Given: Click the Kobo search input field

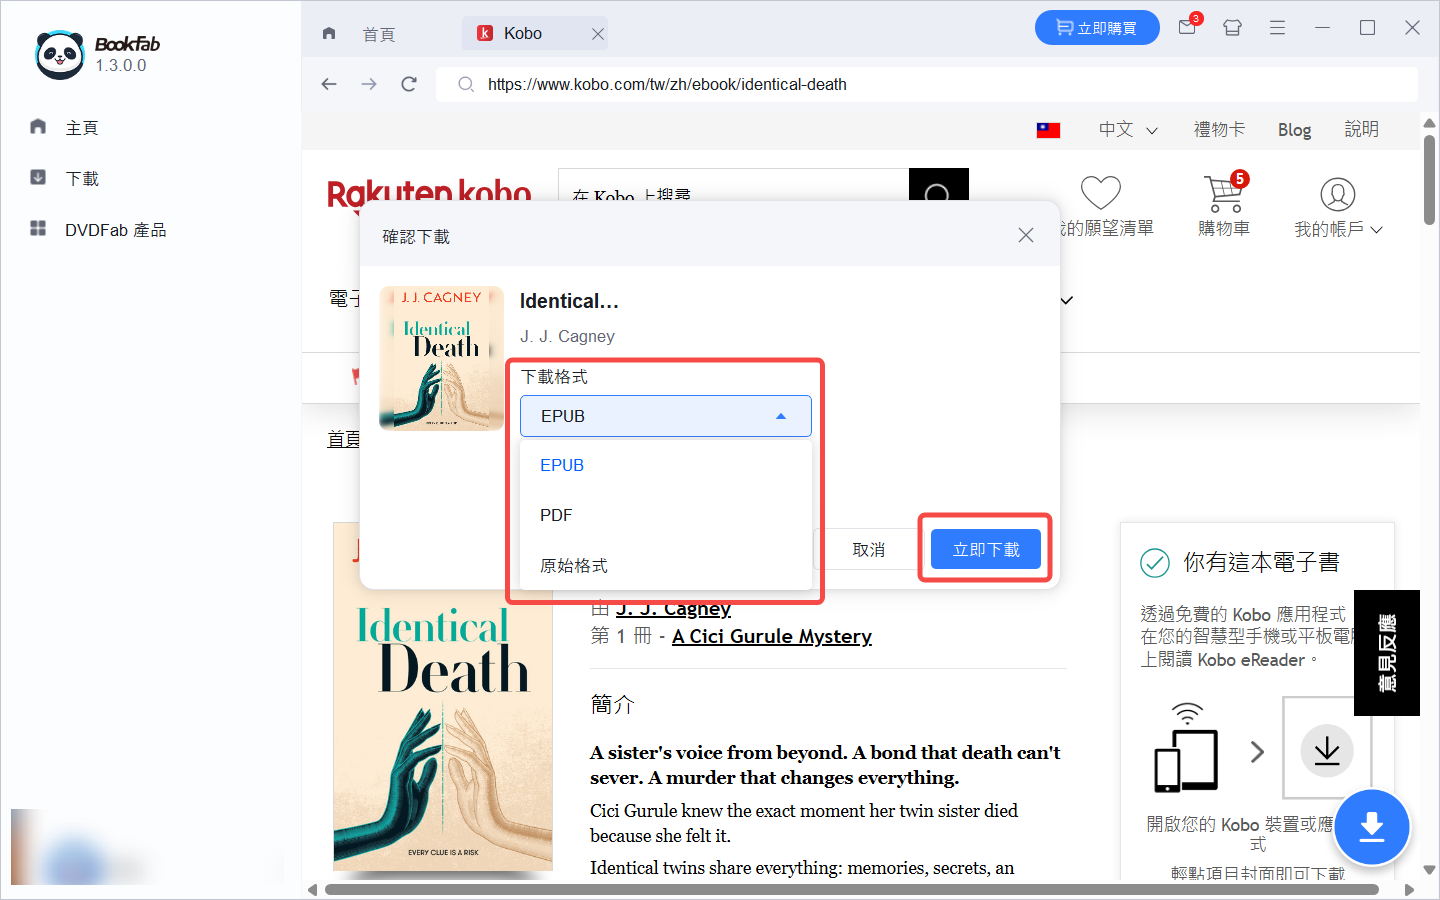Looking at the screenshot, I should click(733, 185).
